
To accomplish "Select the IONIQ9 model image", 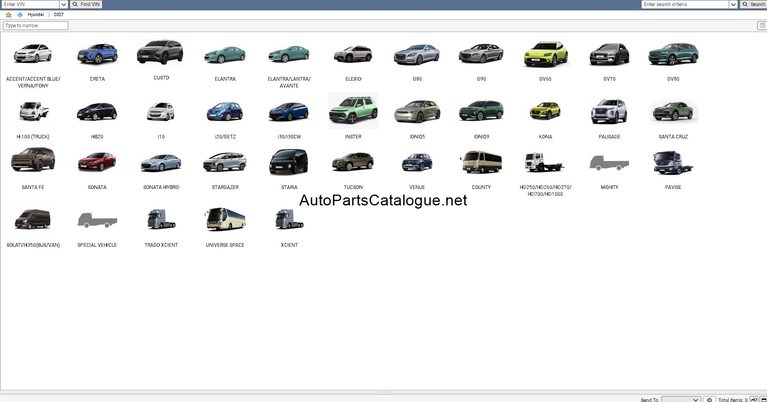I will [x=481, y=111].
